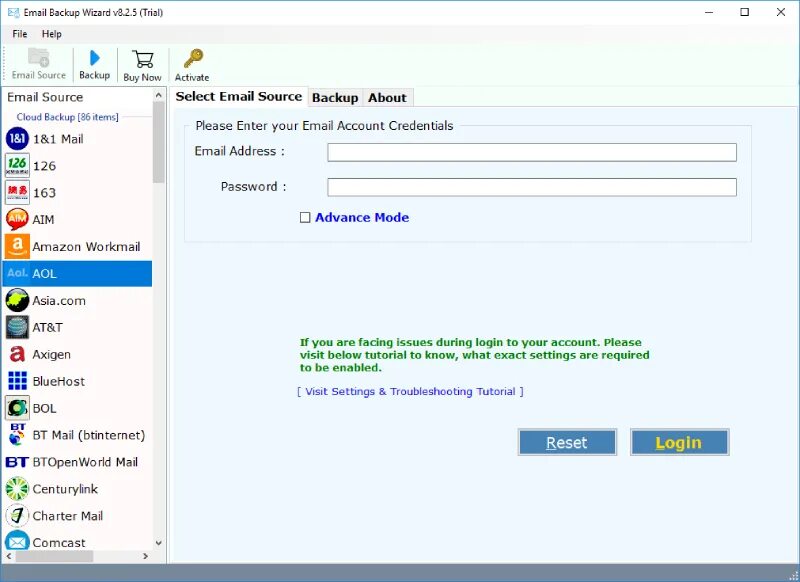Image resolution: width=800 pixels, height=582 pixels.
Task: Select the 'Amazon Workmail' list text
Action: tap(86, 246)
